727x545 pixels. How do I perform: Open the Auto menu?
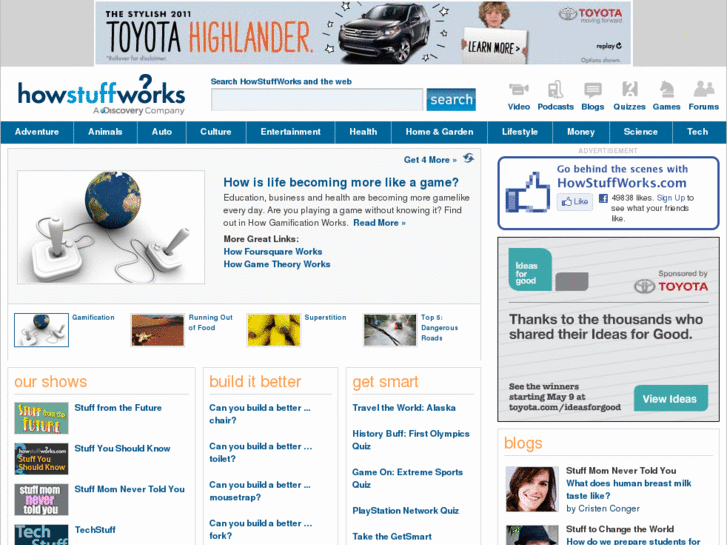coord(162,132)
